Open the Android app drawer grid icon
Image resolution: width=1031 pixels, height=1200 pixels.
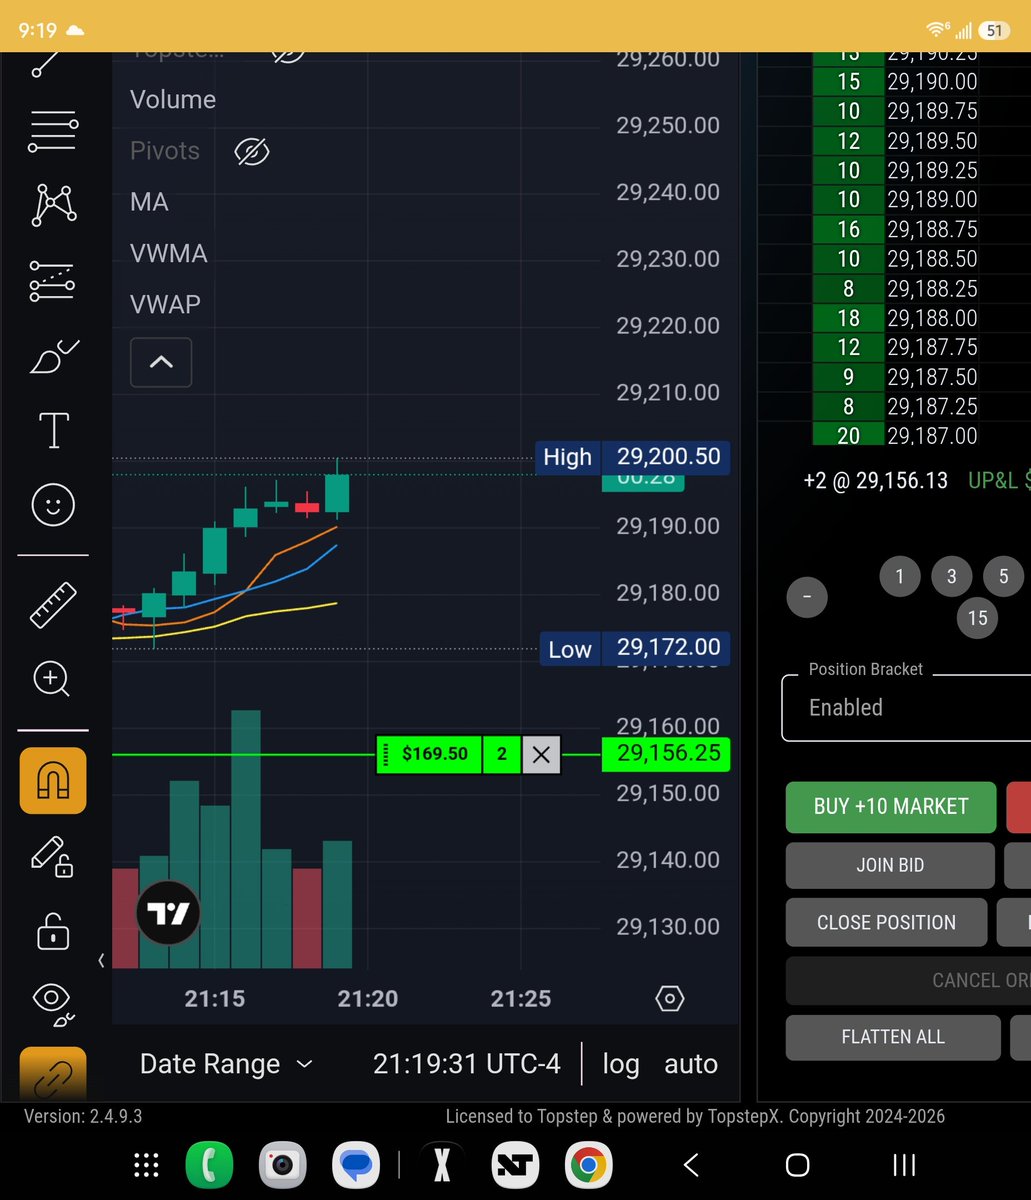(146, 1165)
